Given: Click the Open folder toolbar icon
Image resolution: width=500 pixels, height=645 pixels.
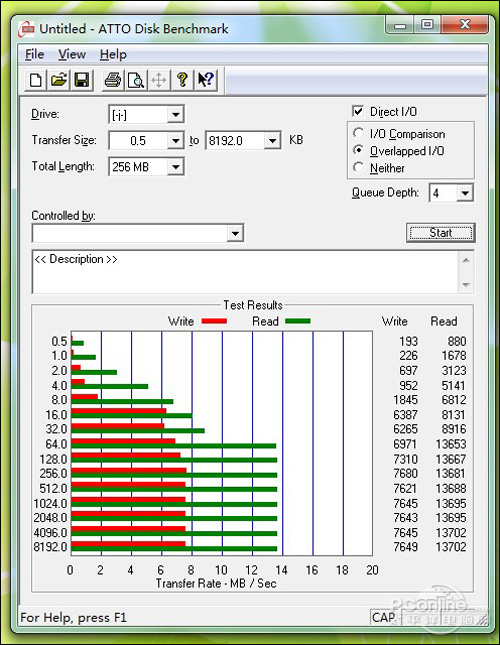Looking at the screenshot, I should pos(59,80).
